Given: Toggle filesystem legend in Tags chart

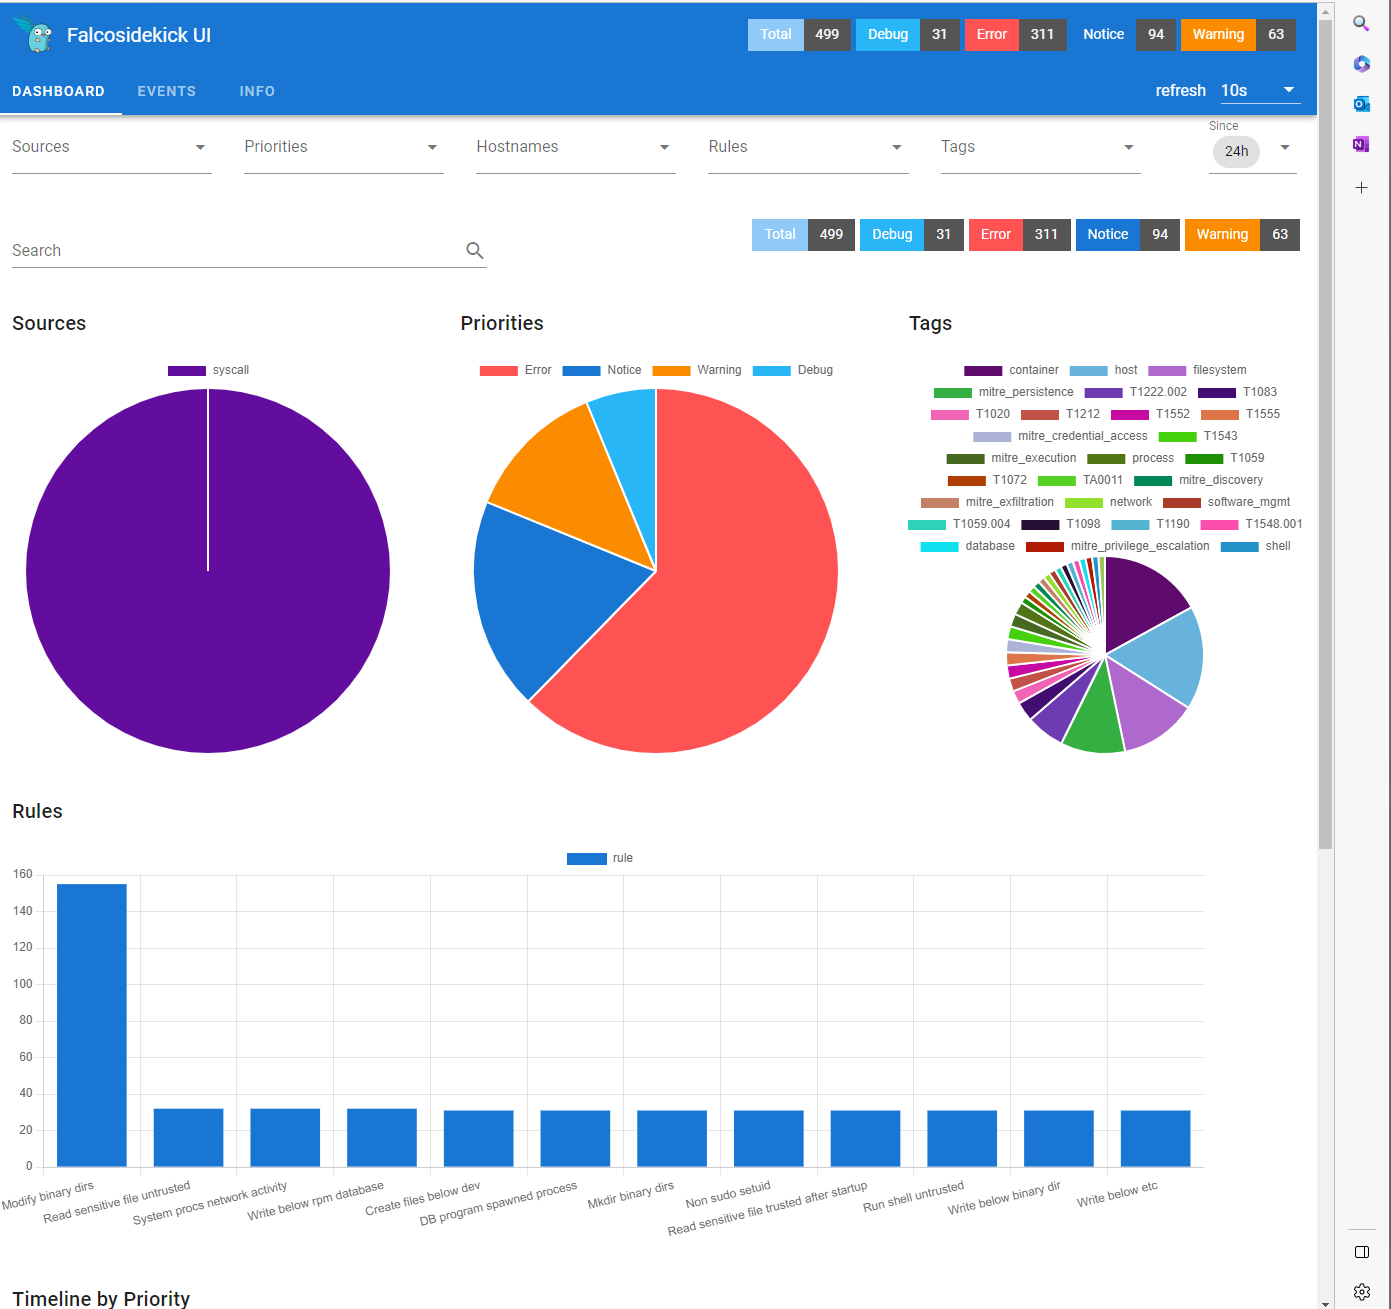Looking at the screenshot, I should tap(1197, 370).
